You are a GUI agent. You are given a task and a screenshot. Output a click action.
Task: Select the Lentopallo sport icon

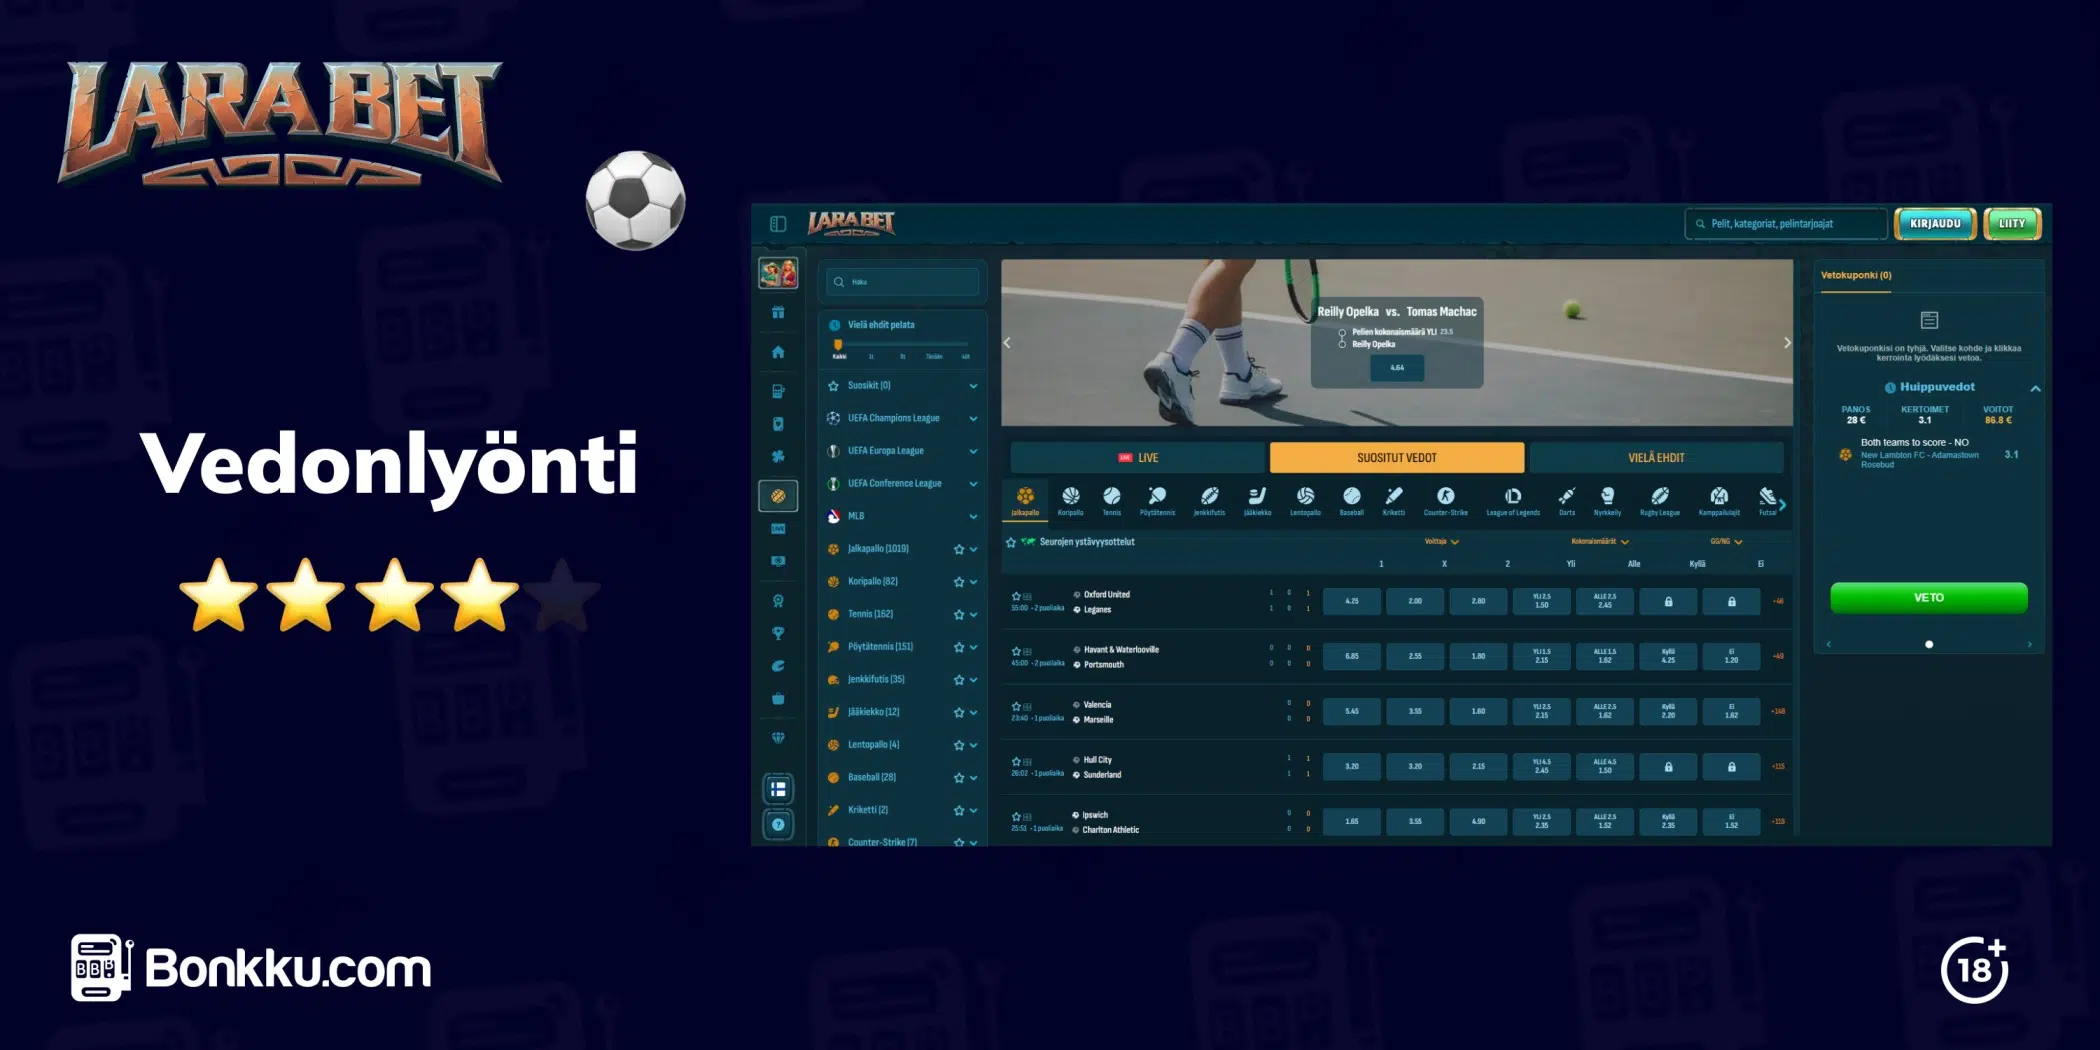pyautogui.click(x=1305, y=501)
